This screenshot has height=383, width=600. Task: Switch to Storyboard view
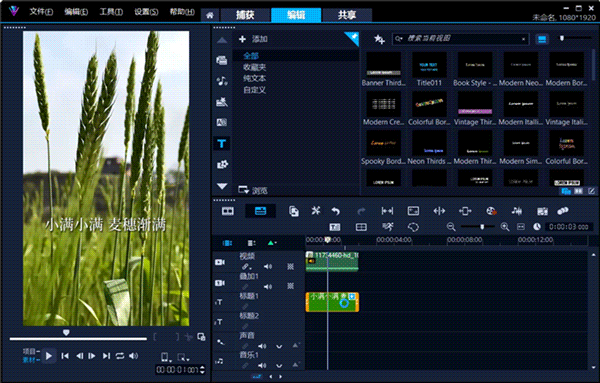pyautogui.click(x=228, y=211)
